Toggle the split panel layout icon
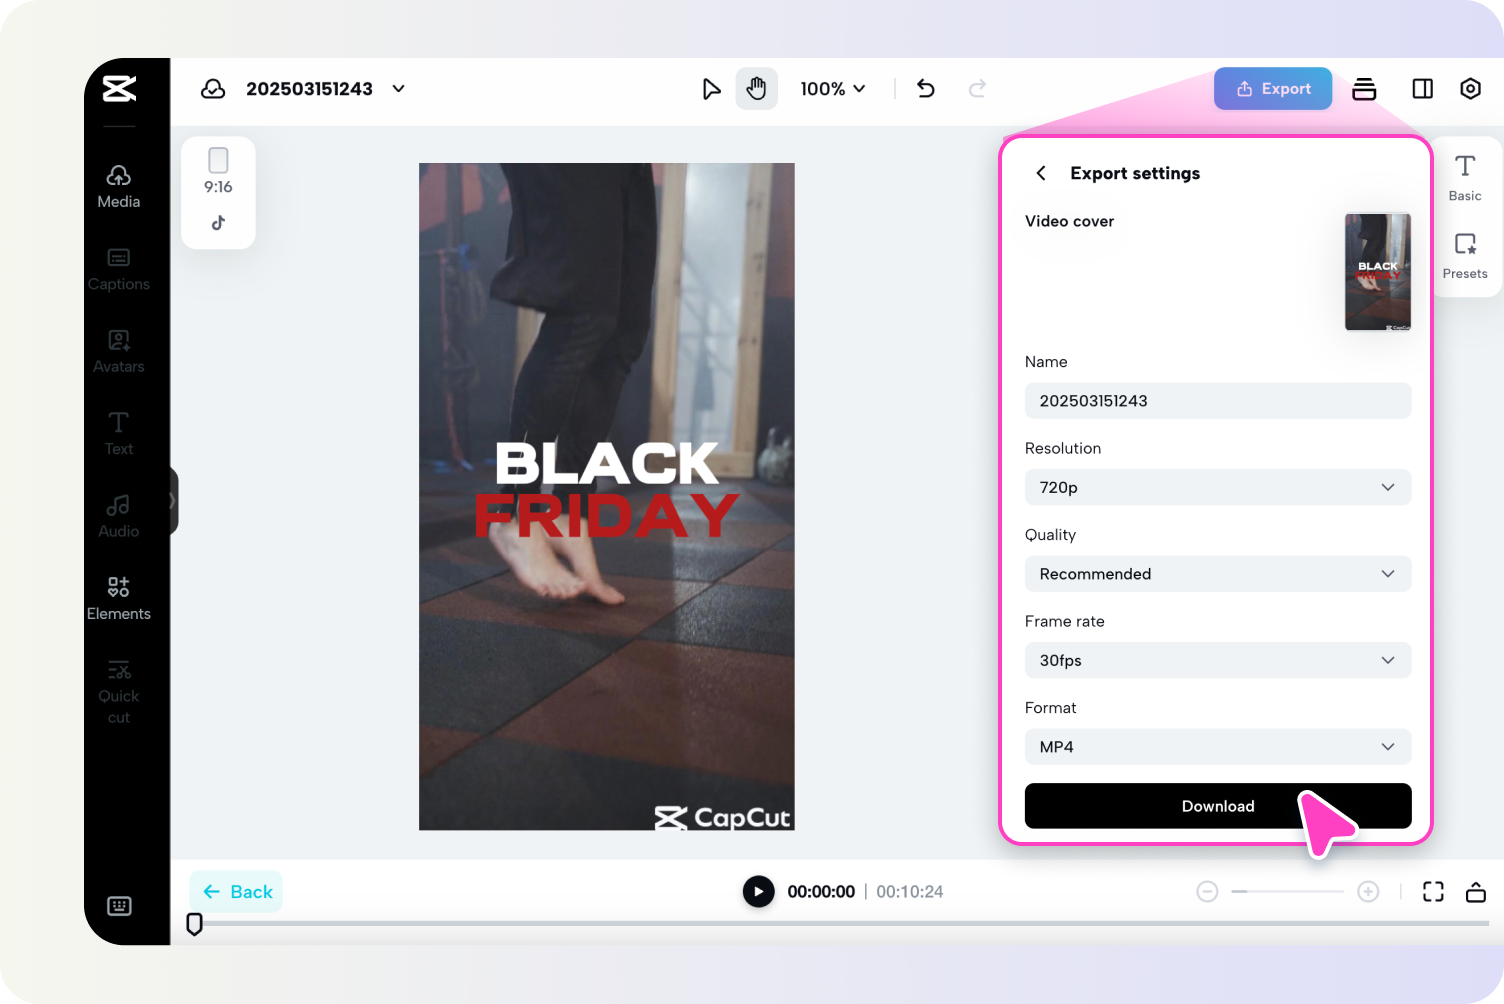Screen dimensions: 1504x1004 tap(1422, 89)
